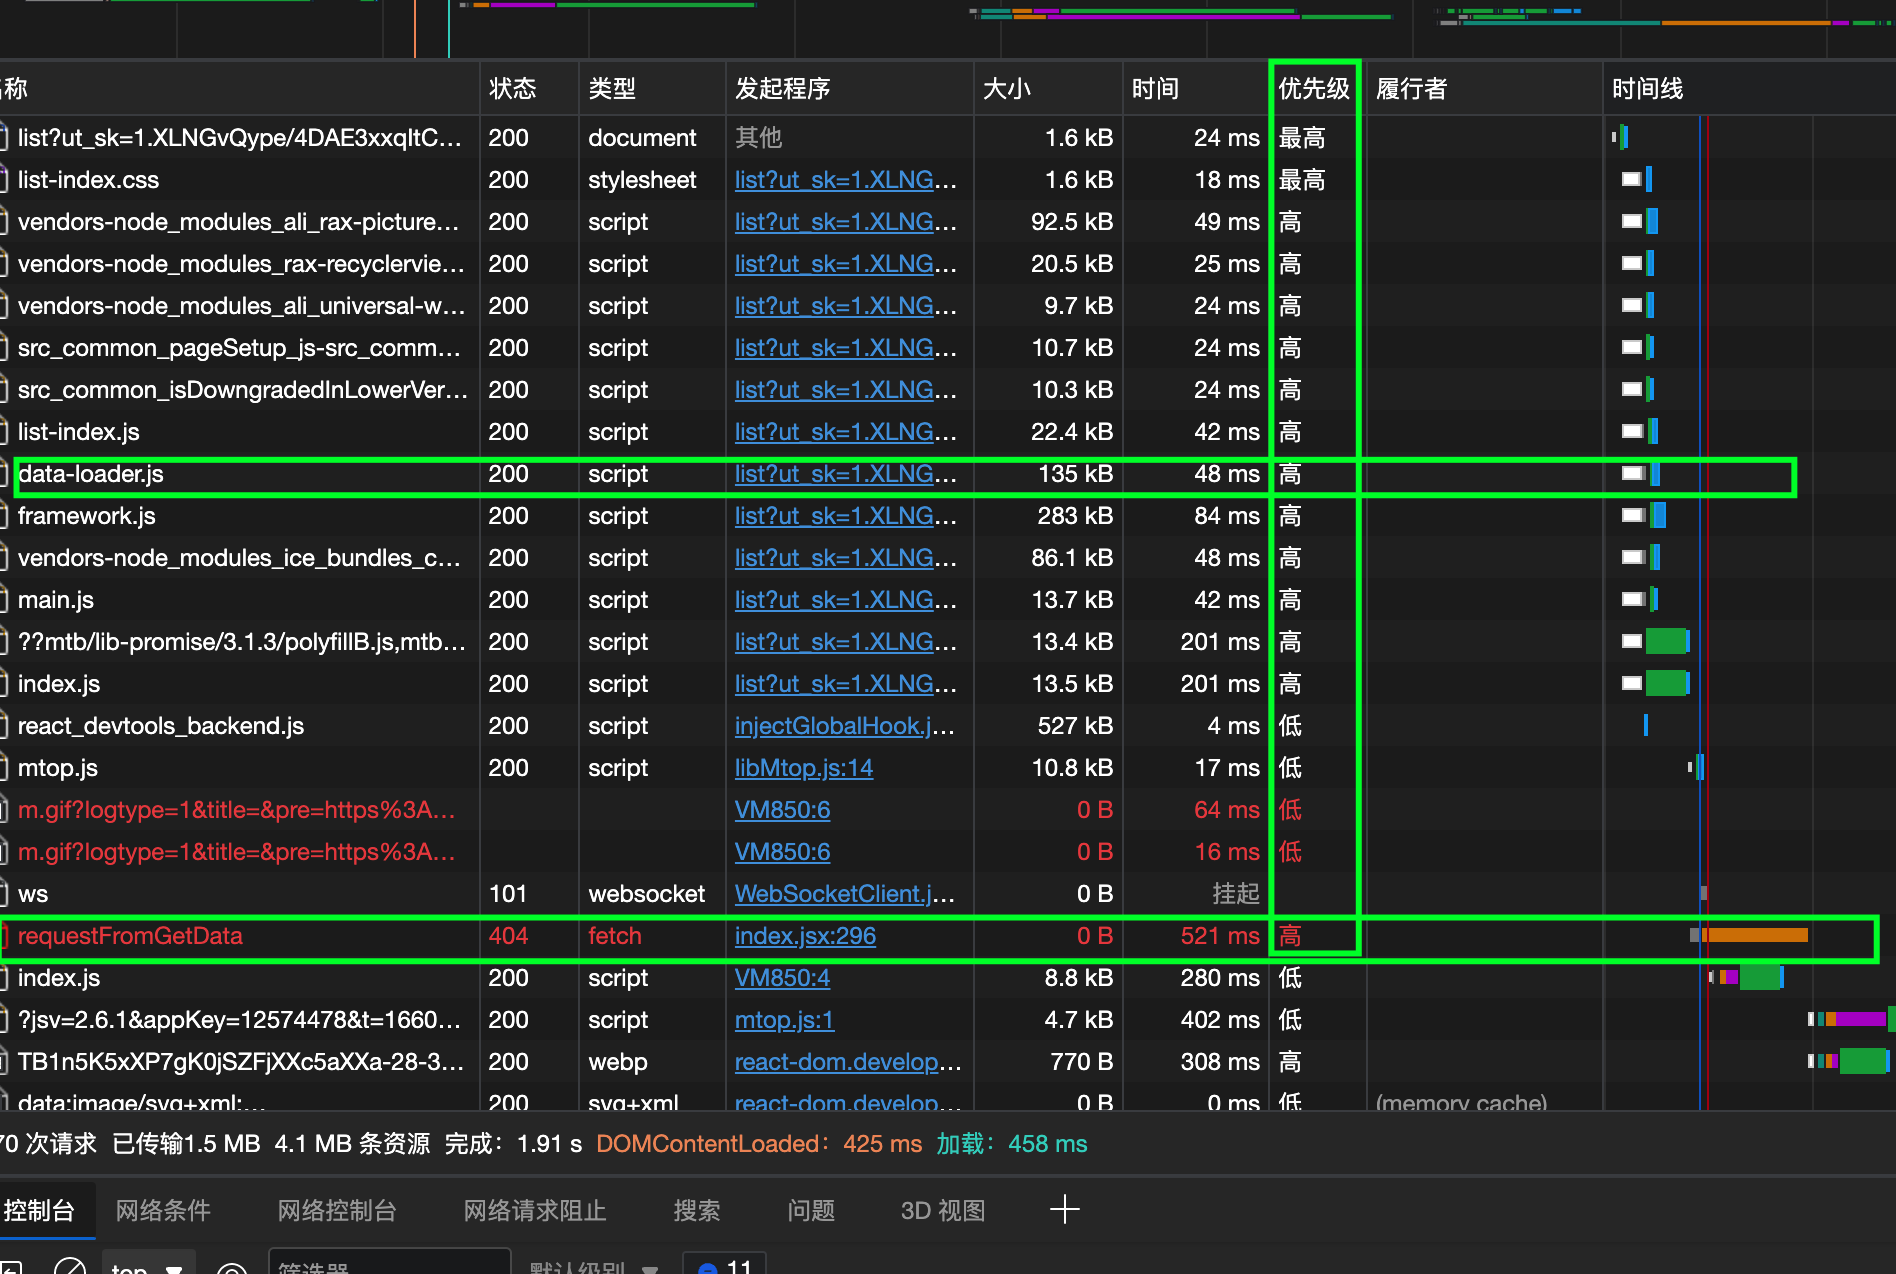The width and height of the screenshot is (1896, 1274).
Task: Switch to the 网络条件 tab
Action: 162,1210
